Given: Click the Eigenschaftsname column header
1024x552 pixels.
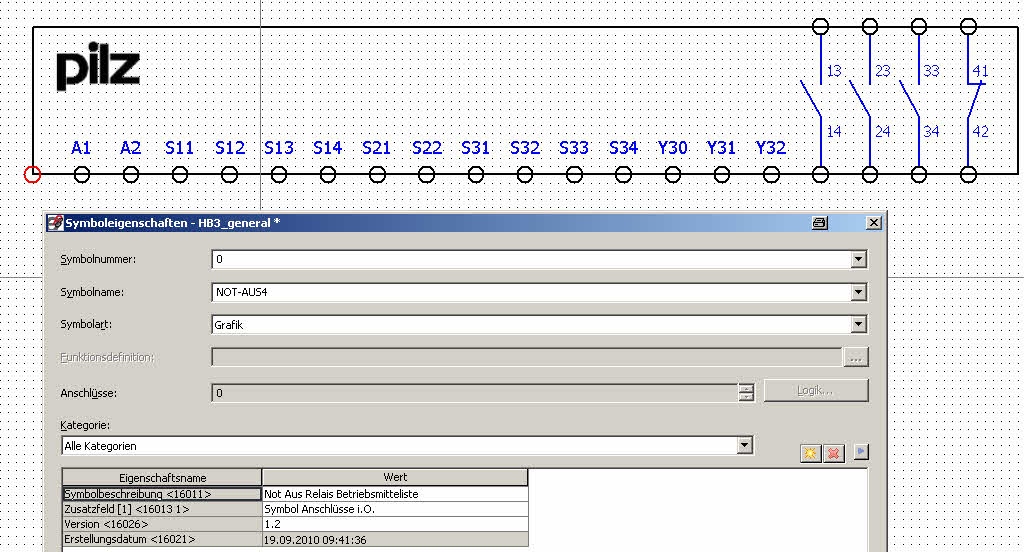Looking at the screenshot, I should [x=162, y=478].
